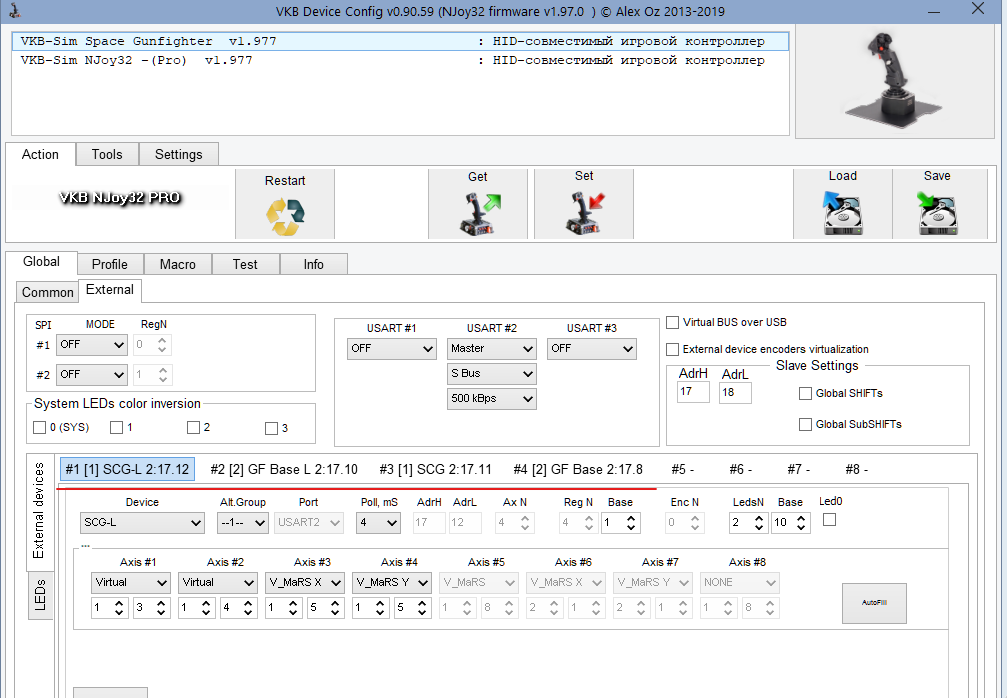
Task: Select empty device tab #6
Action: click(740, 469)
